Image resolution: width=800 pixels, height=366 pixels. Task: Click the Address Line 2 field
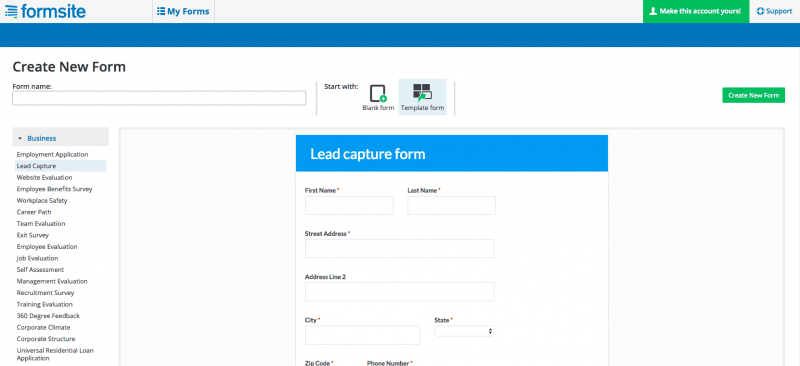(x=399, y=292)
